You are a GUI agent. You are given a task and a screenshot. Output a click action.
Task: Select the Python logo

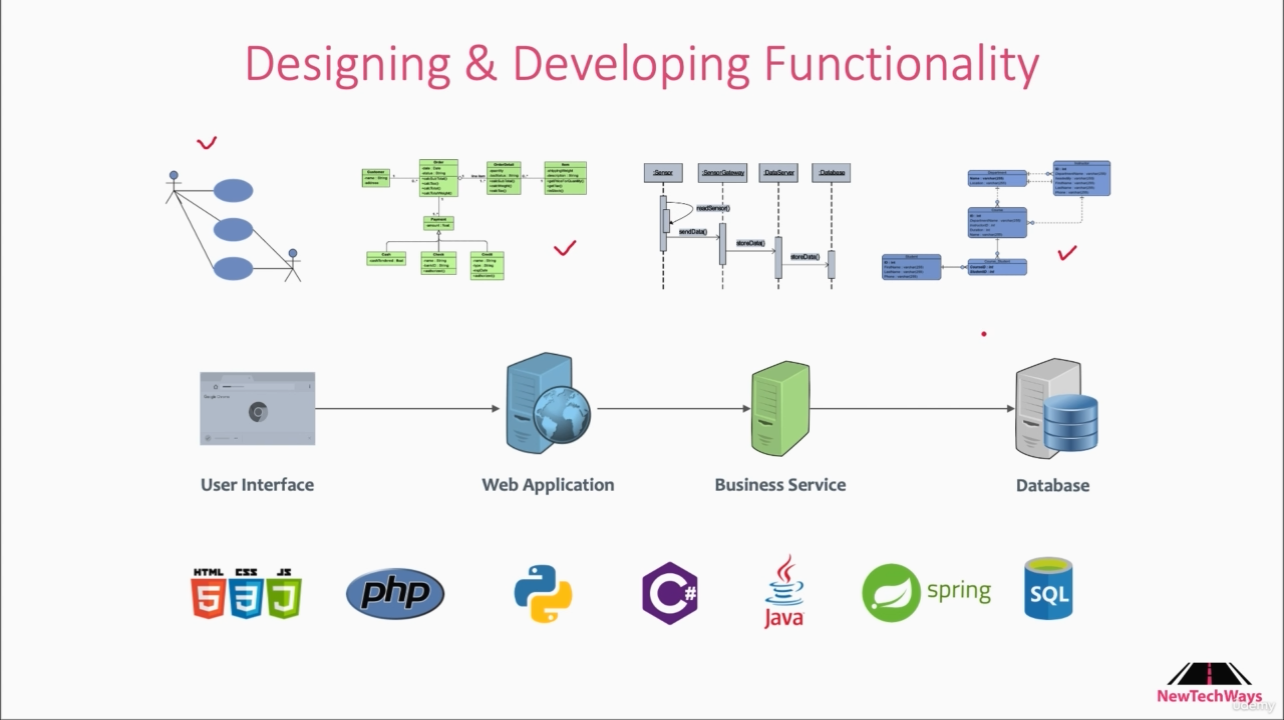(543, 594)
